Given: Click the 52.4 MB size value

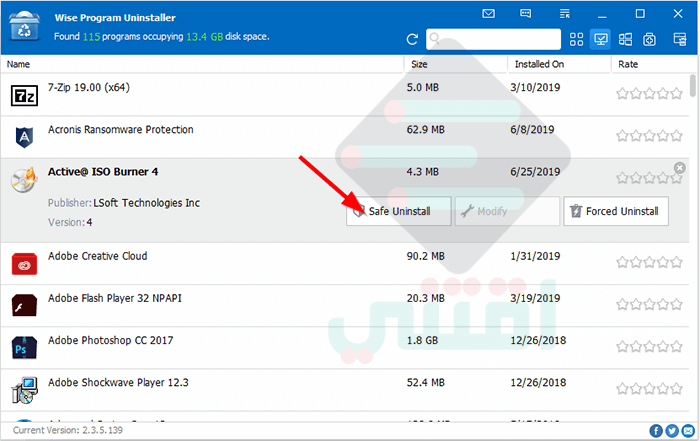Looking at the screenshot, I should pos(425,383).
